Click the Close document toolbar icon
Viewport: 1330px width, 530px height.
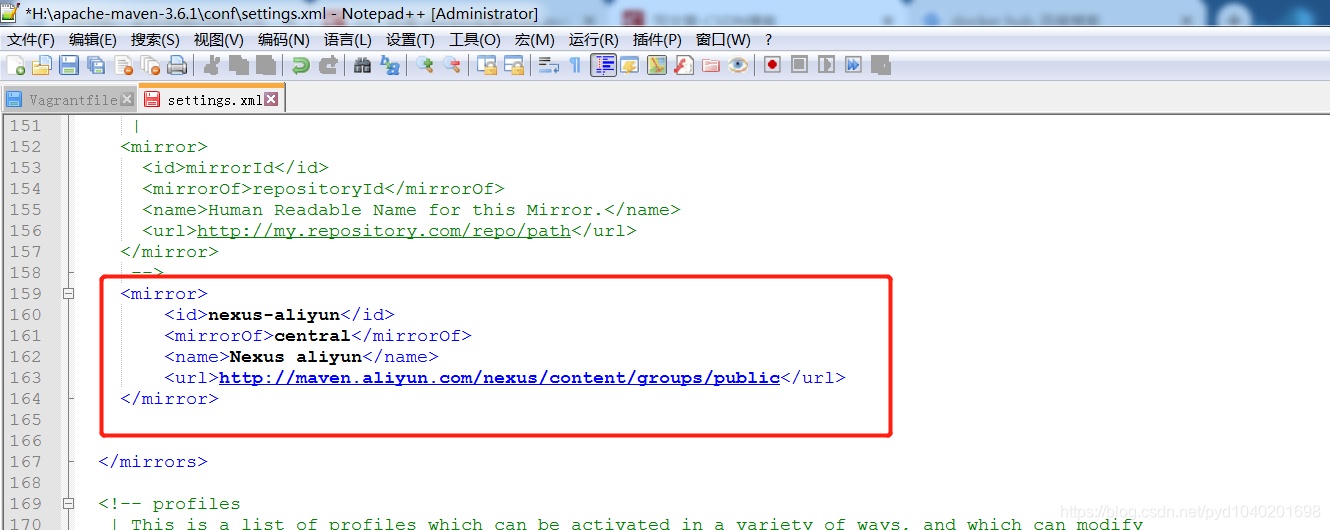(x=123, y=65)
